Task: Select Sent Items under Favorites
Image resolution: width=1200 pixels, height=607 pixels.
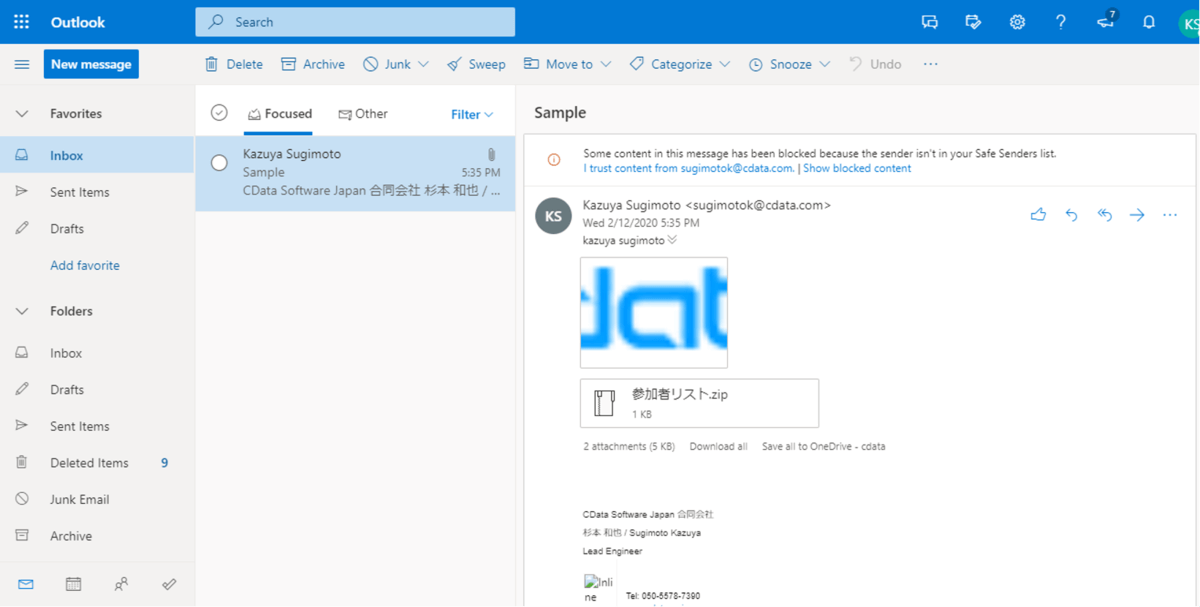Action: pyautogui.click(x=97, y=192)
